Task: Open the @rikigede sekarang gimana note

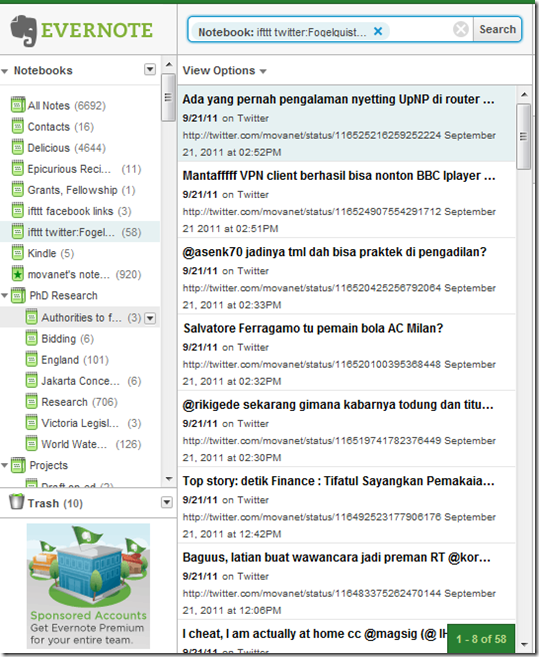Action: tap(347, 429)
